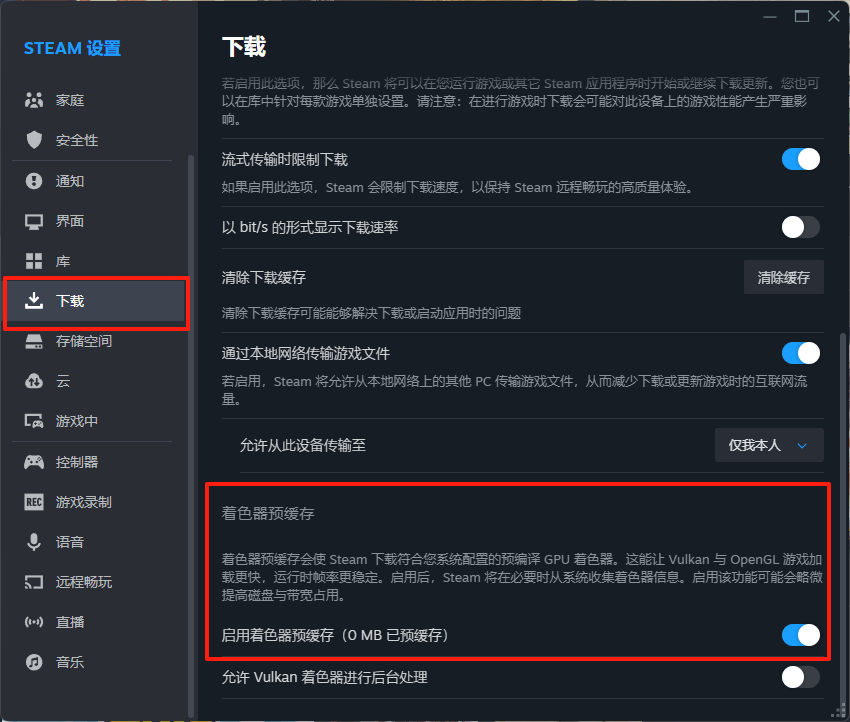Click the 清除缓存 button
Image resolution: width=850 pixels, height=722 pixels.
pos(783,277)
